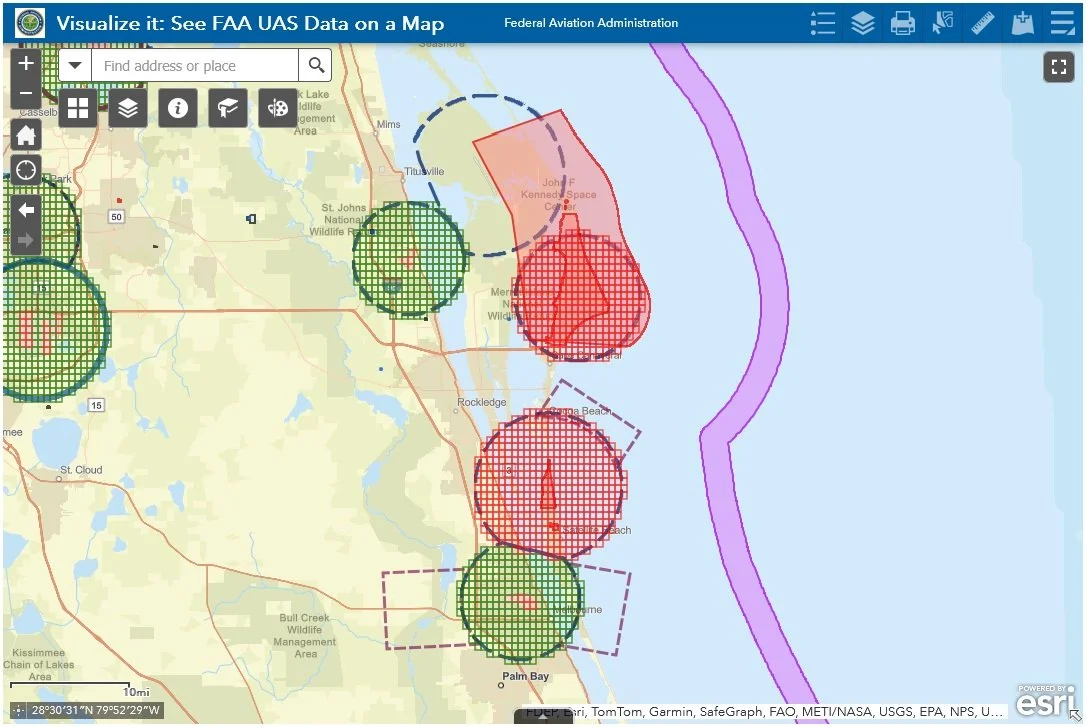Open the print tool in the header

click(903, 22)
